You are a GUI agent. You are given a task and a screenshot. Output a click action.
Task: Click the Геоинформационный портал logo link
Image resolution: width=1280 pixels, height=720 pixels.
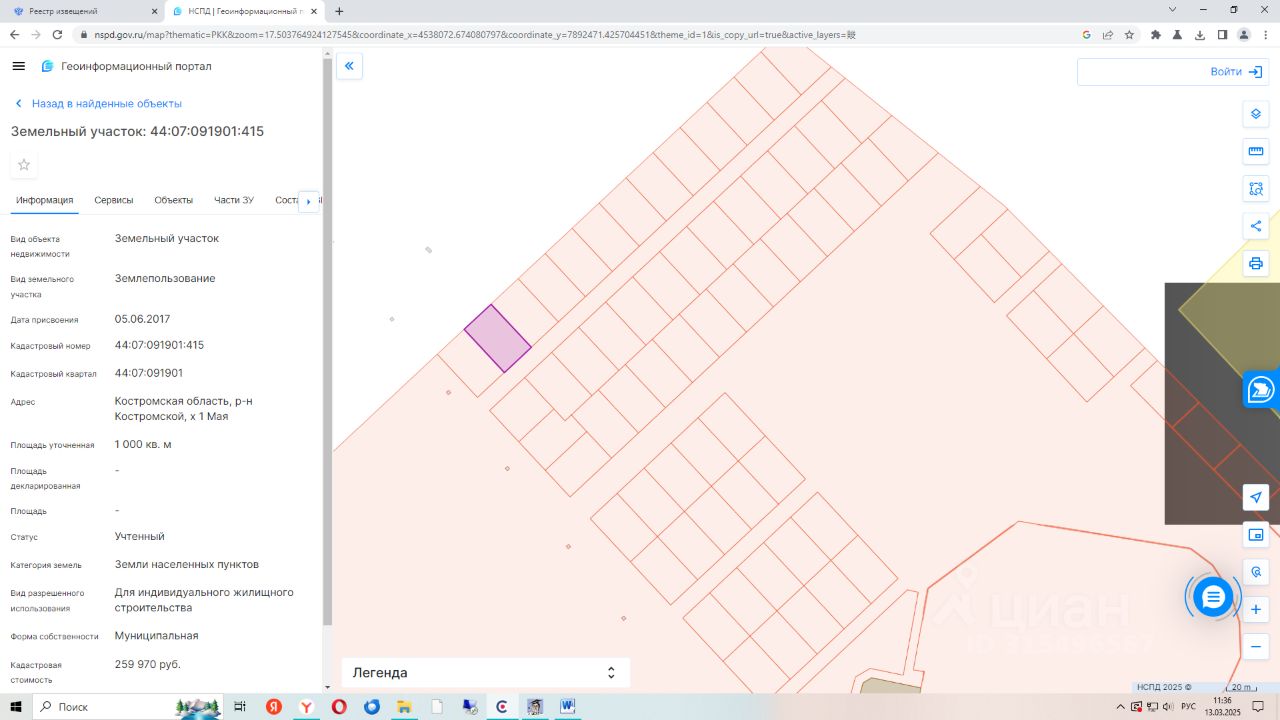(x=126, y=66)
